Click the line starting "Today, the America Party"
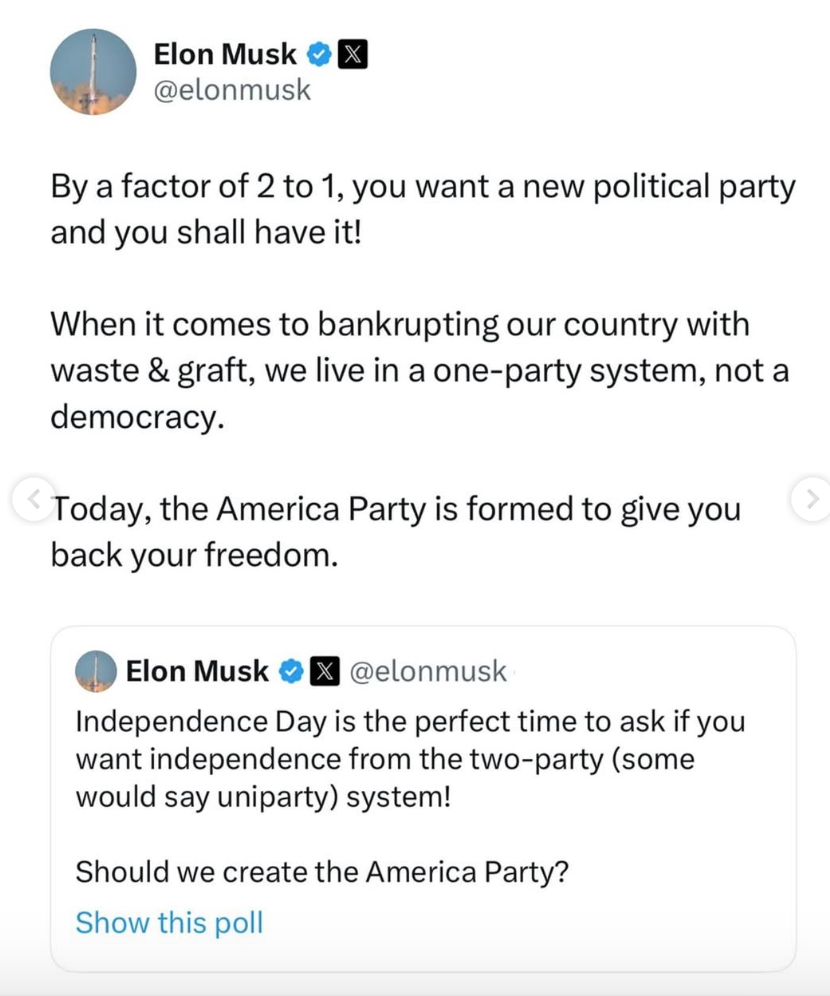 click(396, 508)
